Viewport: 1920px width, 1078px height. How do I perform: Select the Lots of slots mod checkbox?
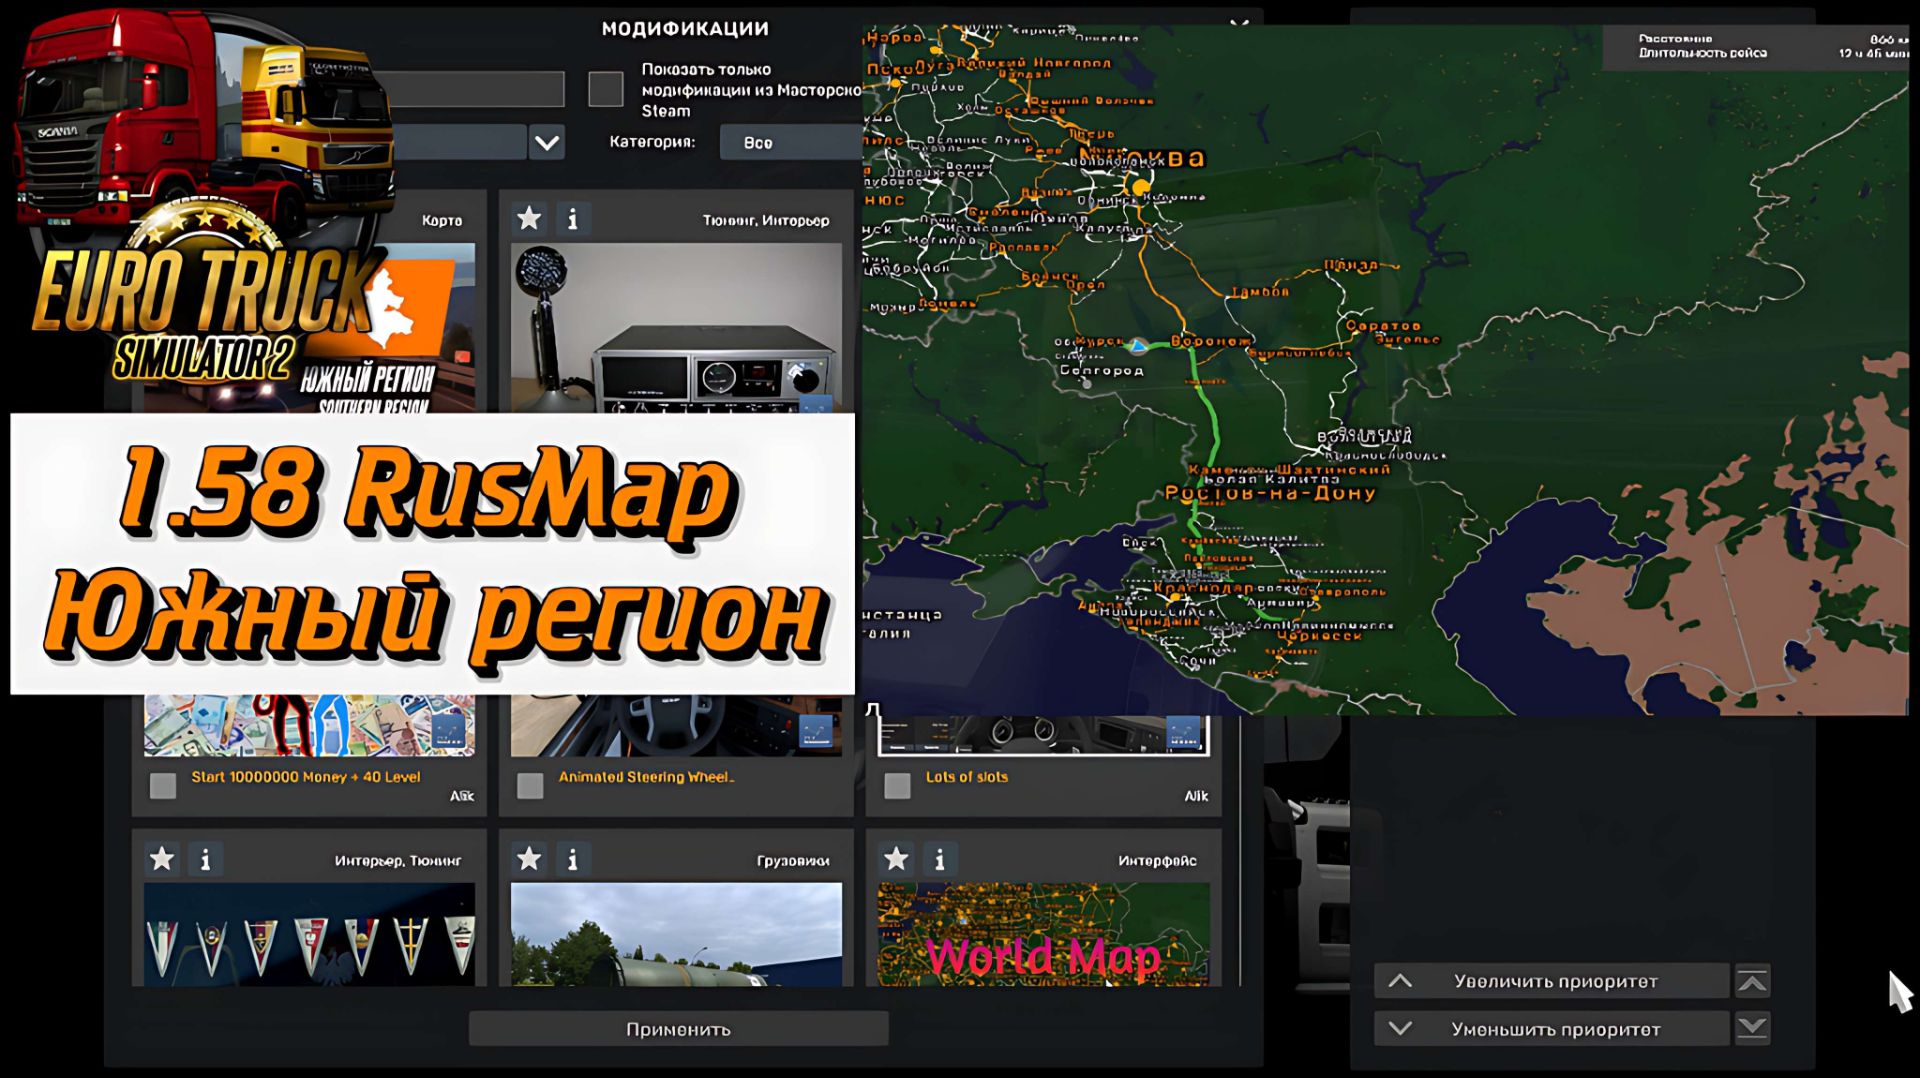pos(897,786)
